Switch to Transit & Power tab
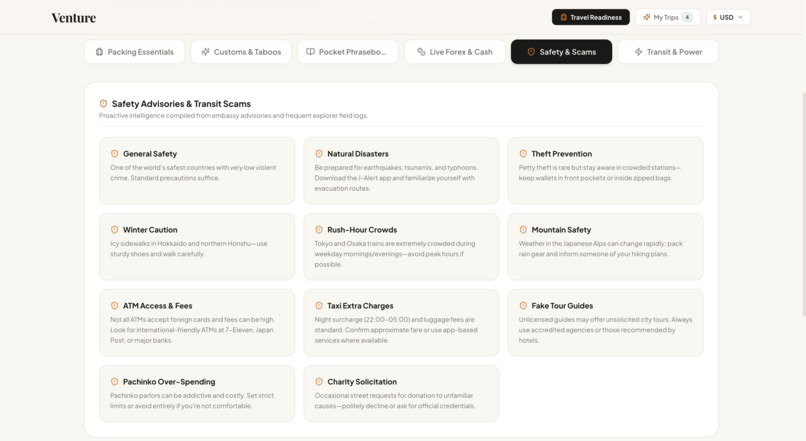The image size is (806, 441). pyautogui.click(x=668, y=52)
